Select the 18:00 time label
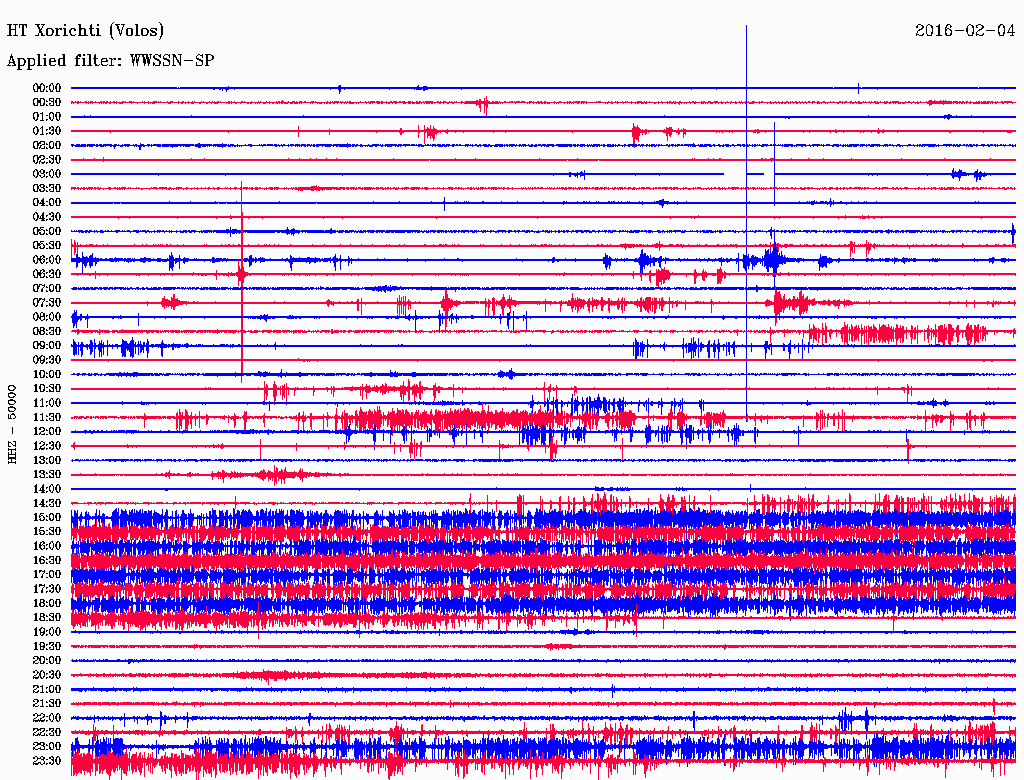 click(47, 603)
